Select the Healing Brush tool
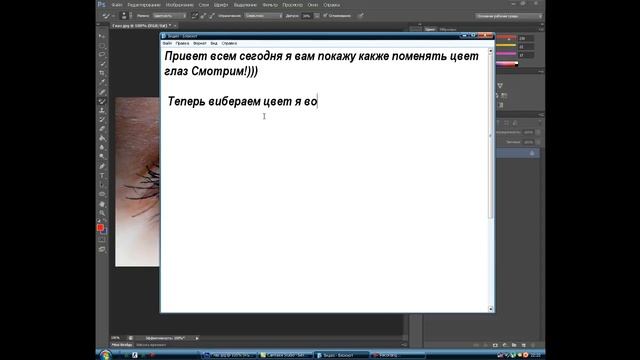640x360 pixels. pyautogui.click(x=102, y=92)
